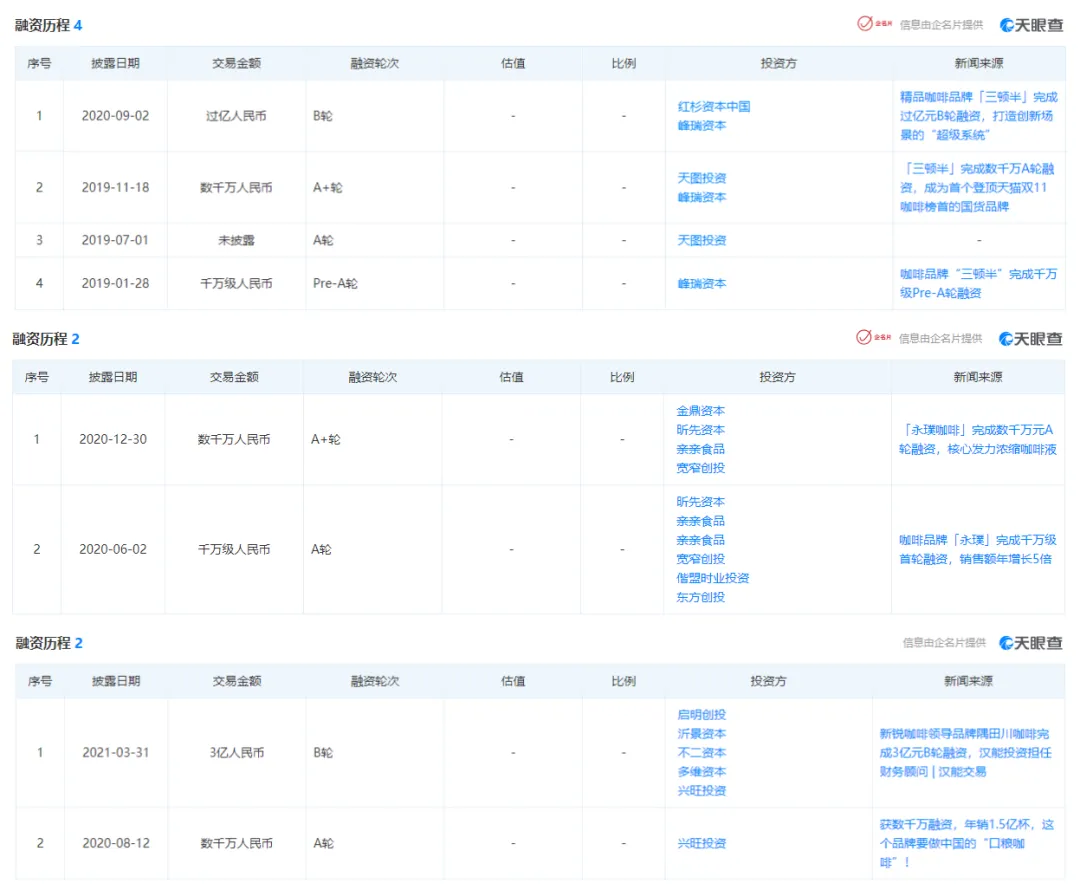Open news about 三顿半 Pre-A轮 financing
Viewport: 1080px width, 896px height.
(x=978, y=284)
